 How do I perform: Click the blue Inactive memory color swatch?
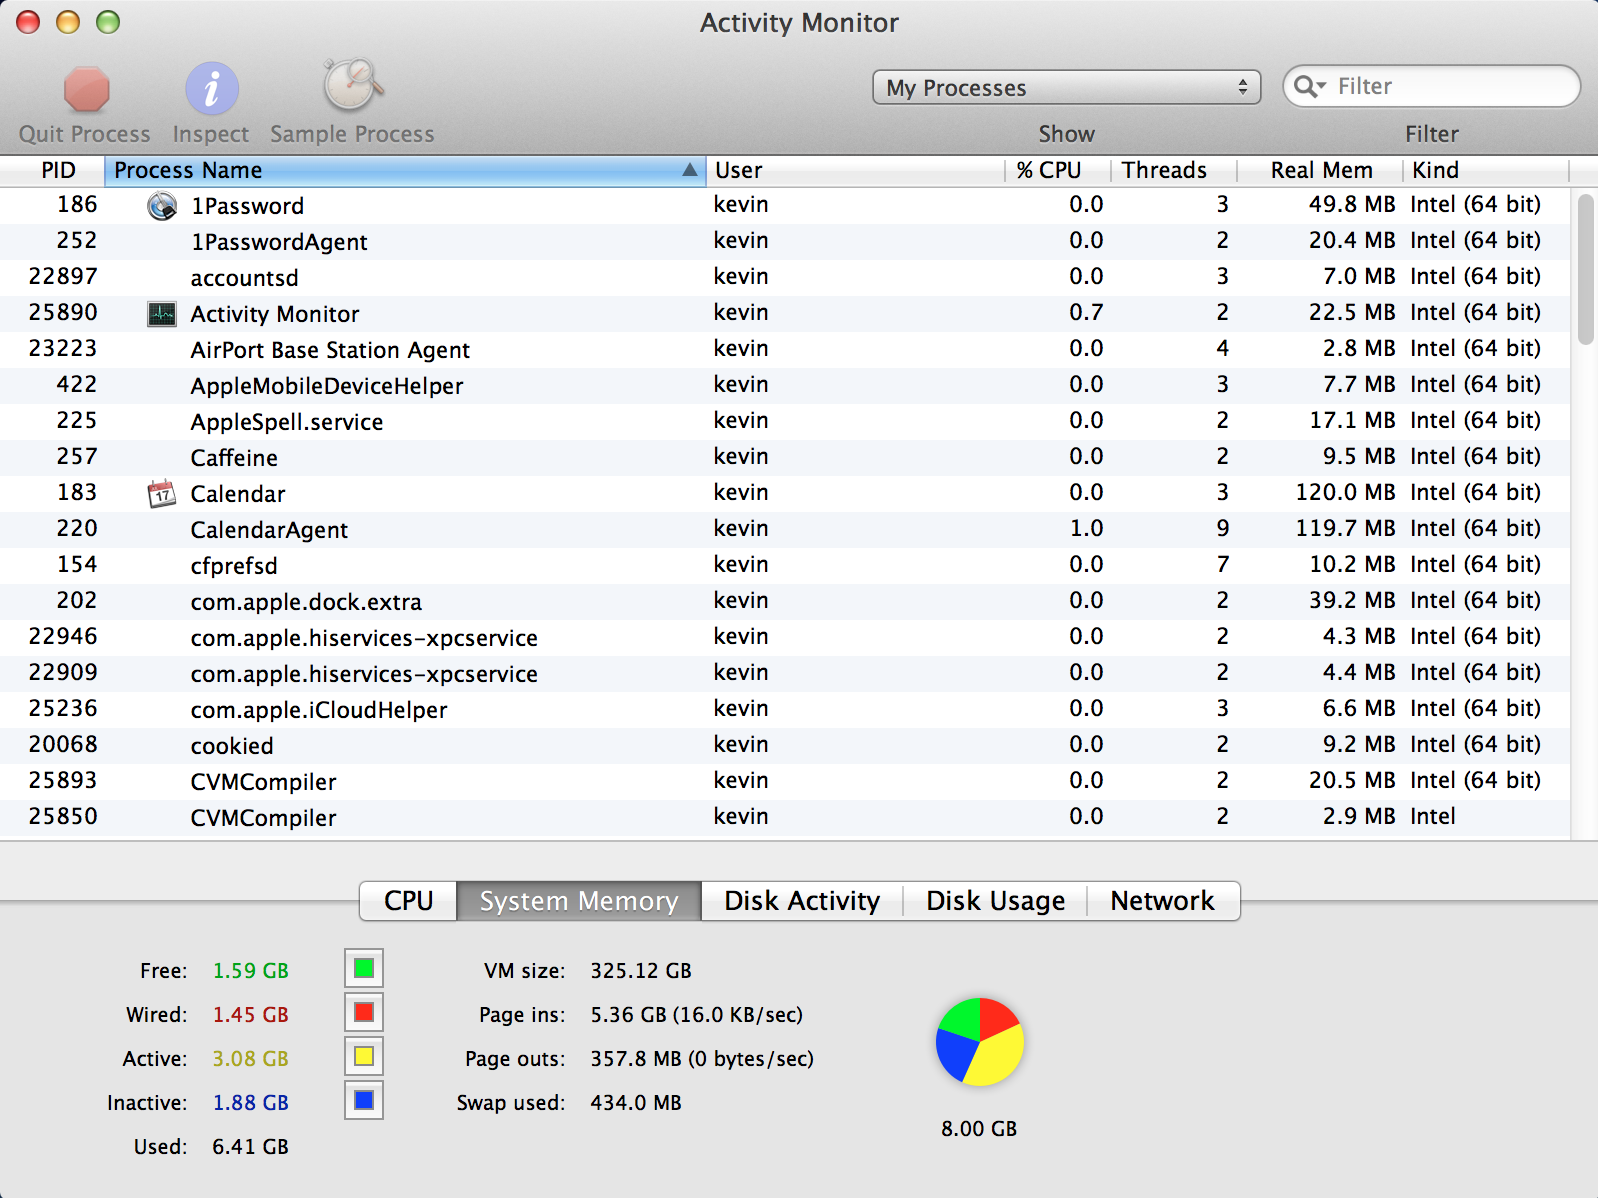click(x=364, y=1100)
